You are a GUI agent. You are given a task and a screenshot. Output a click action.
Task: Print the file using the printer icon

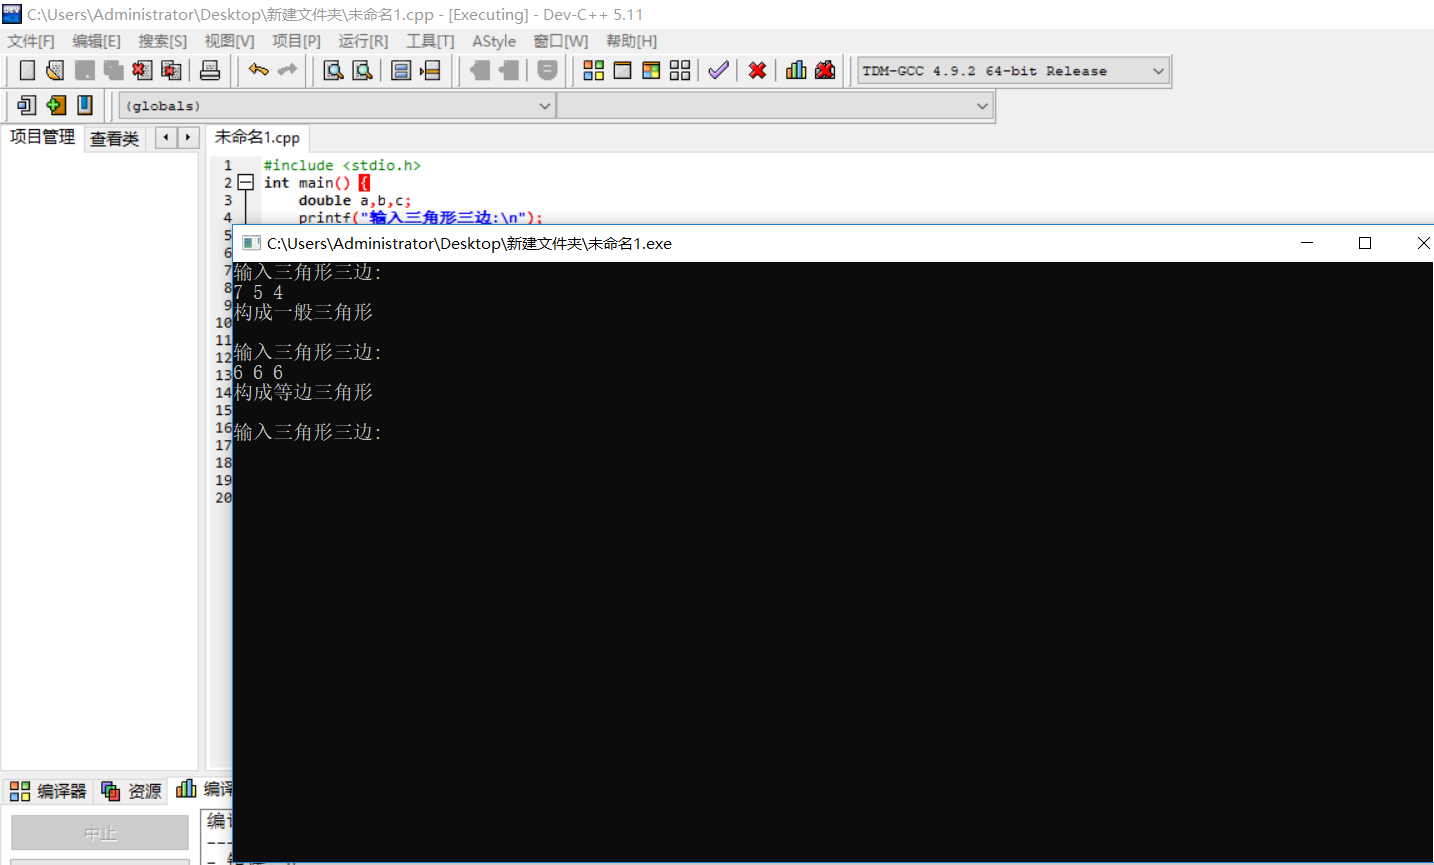210,70
